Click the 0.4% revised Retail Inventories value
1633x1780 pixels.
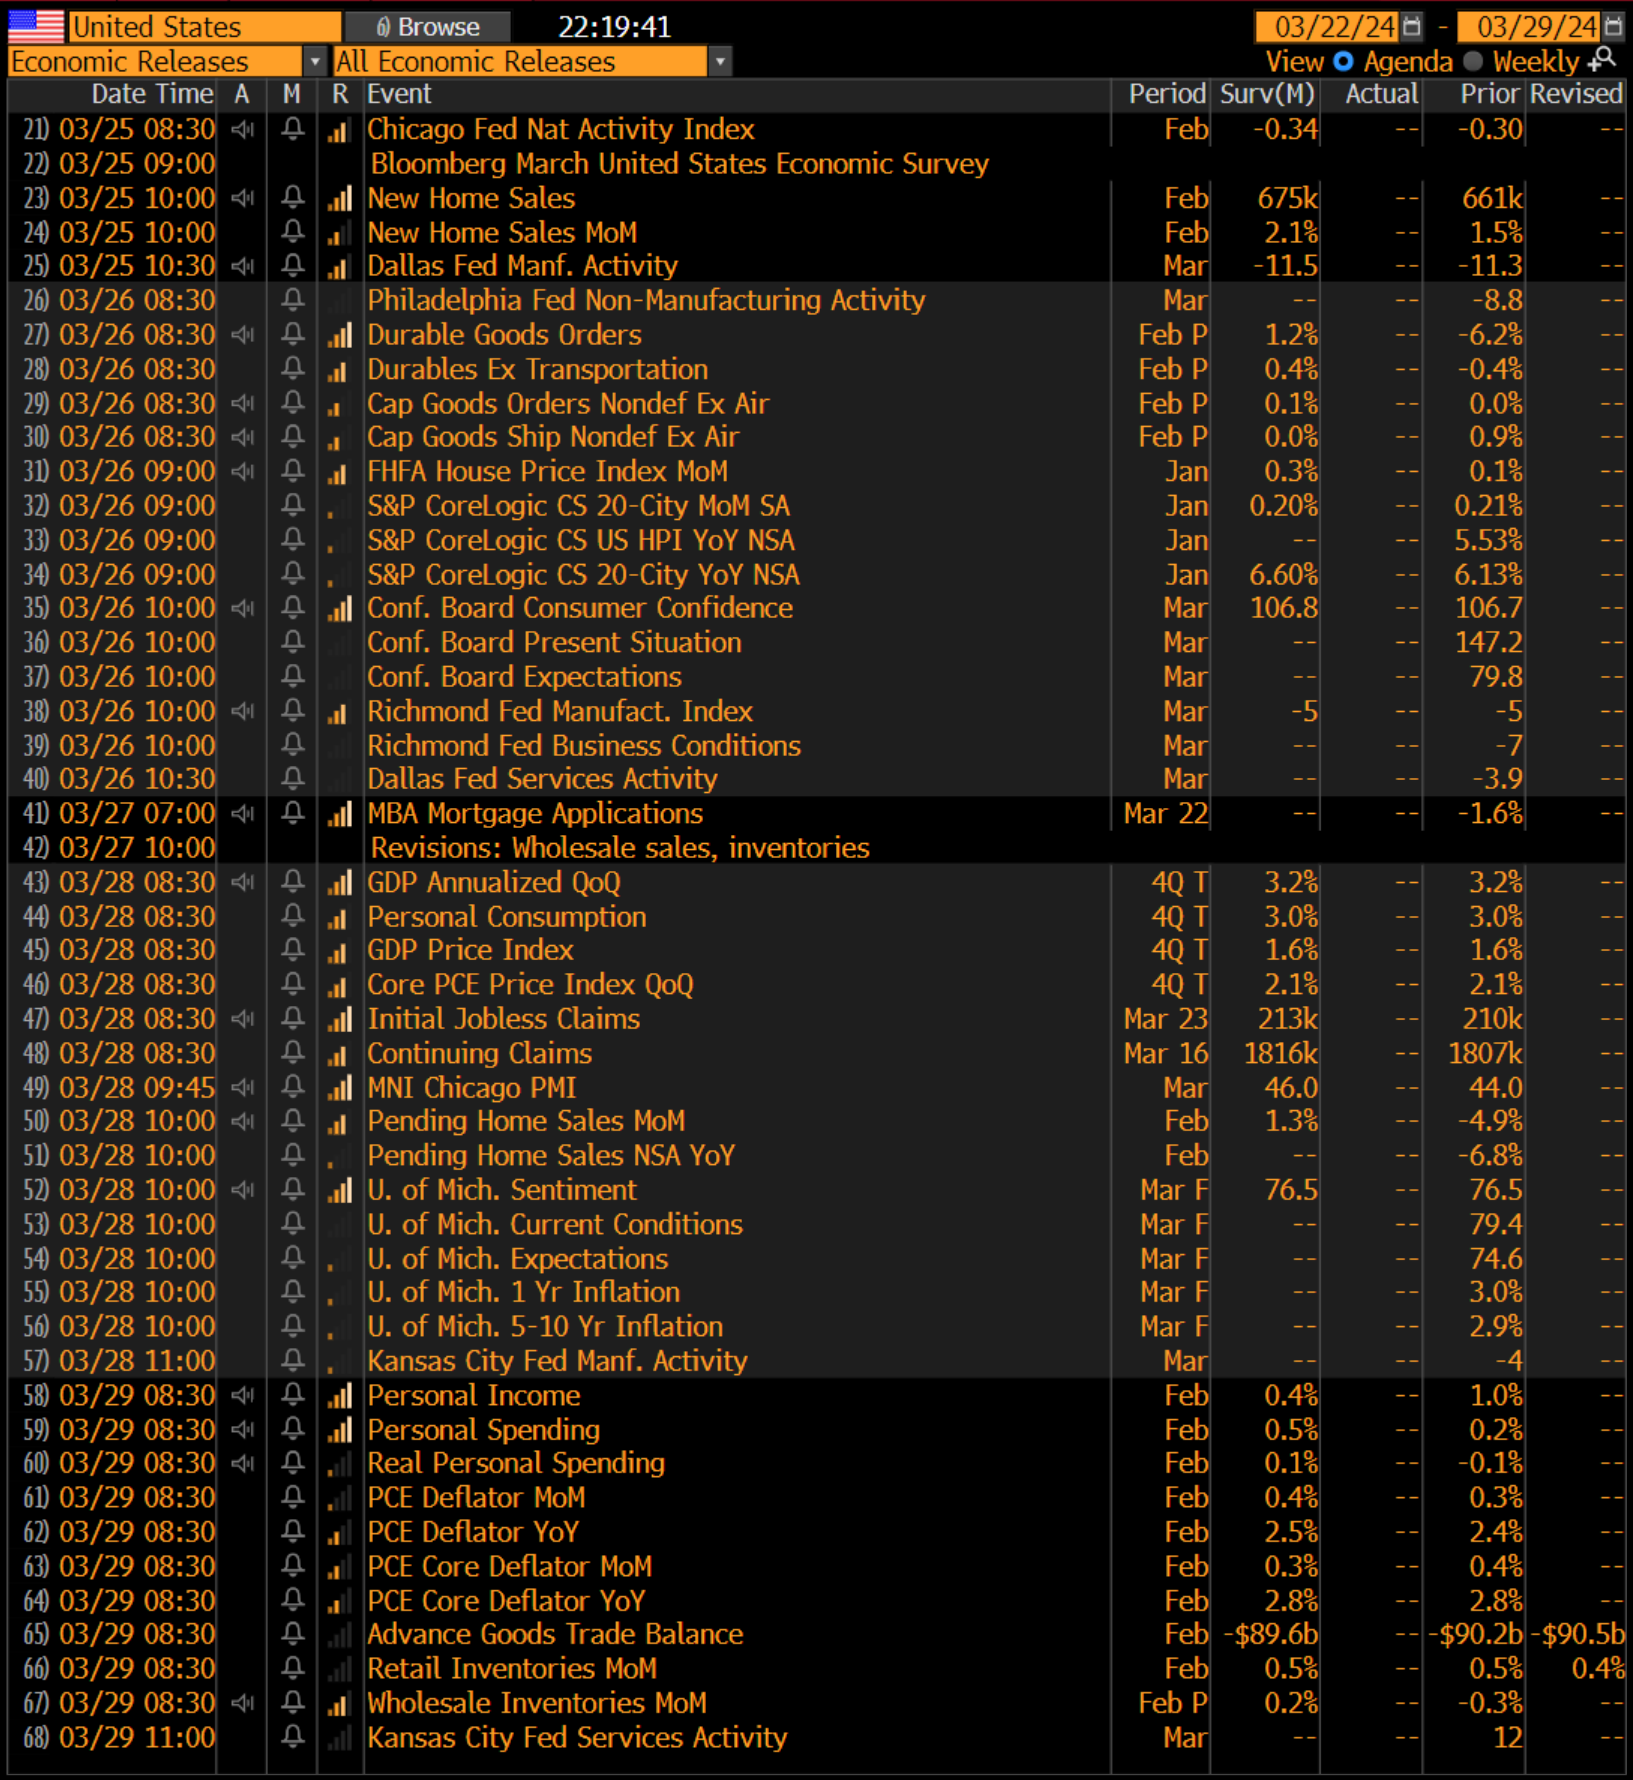pyautogui.click(x=1597, y=1668)
